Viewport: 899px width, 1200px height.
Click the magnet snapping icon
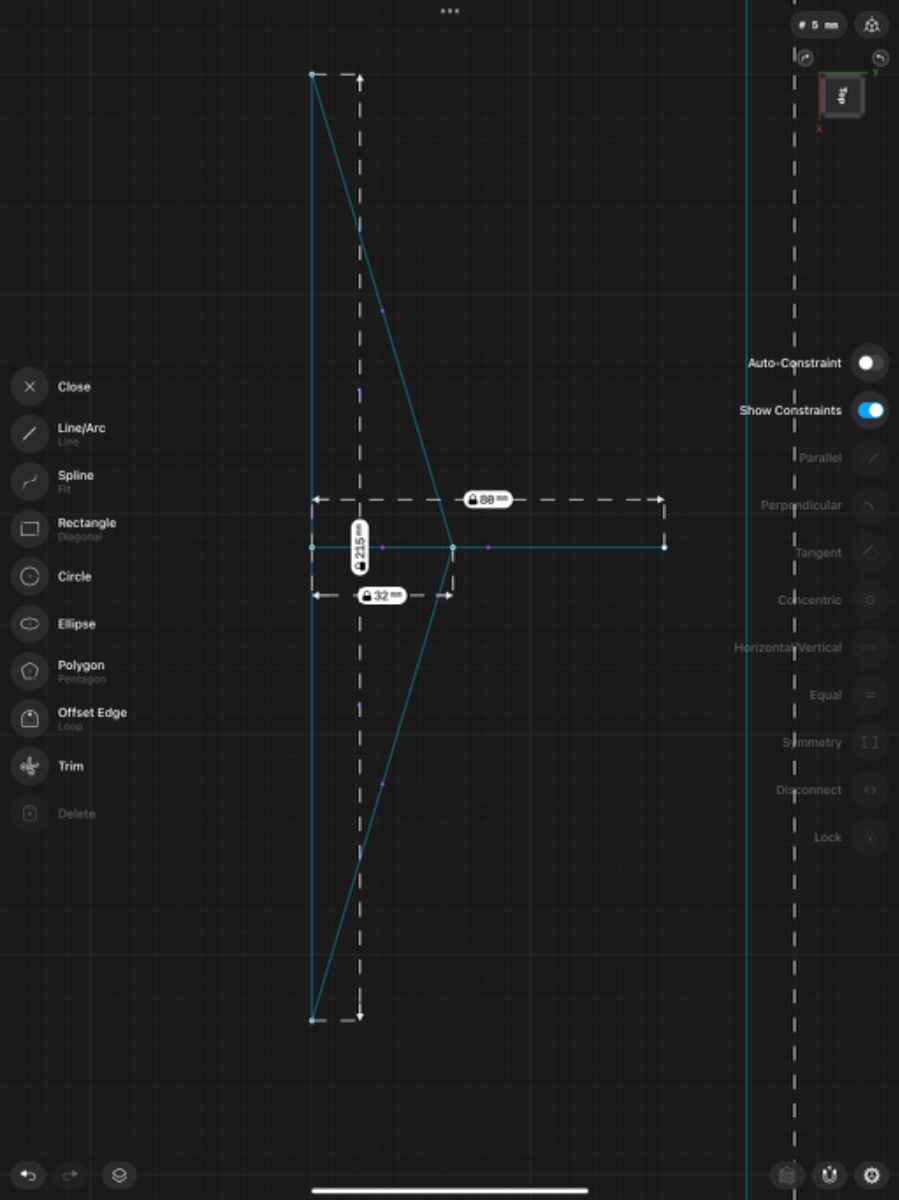tap(829, 1175)
